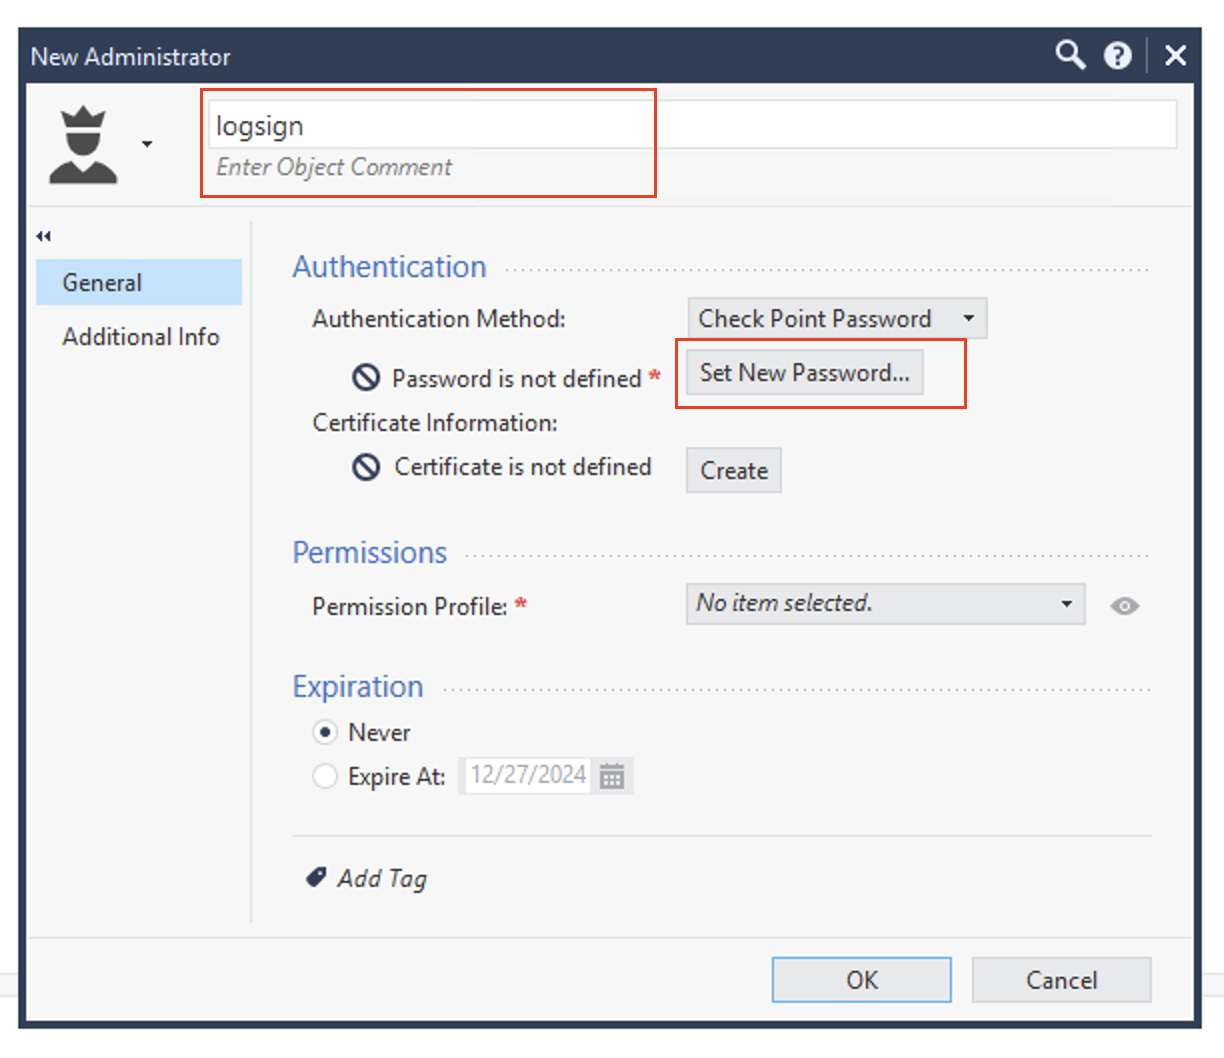Switch to Additional Info tab
The height and width of the screenshot is (1058, 1224).
[140, 337]
